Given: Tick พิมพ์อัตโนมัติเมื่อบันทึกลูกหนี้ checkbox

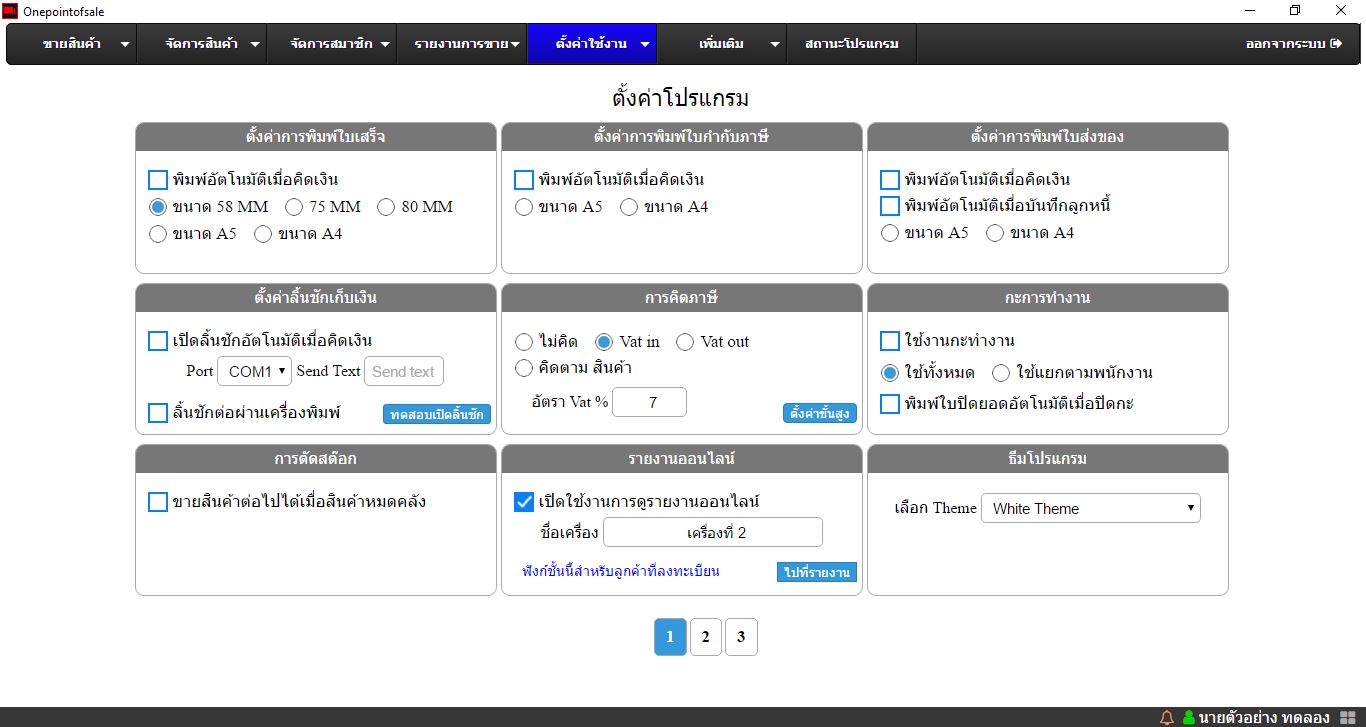Looking at the screenshot, I should click(890, 206).
